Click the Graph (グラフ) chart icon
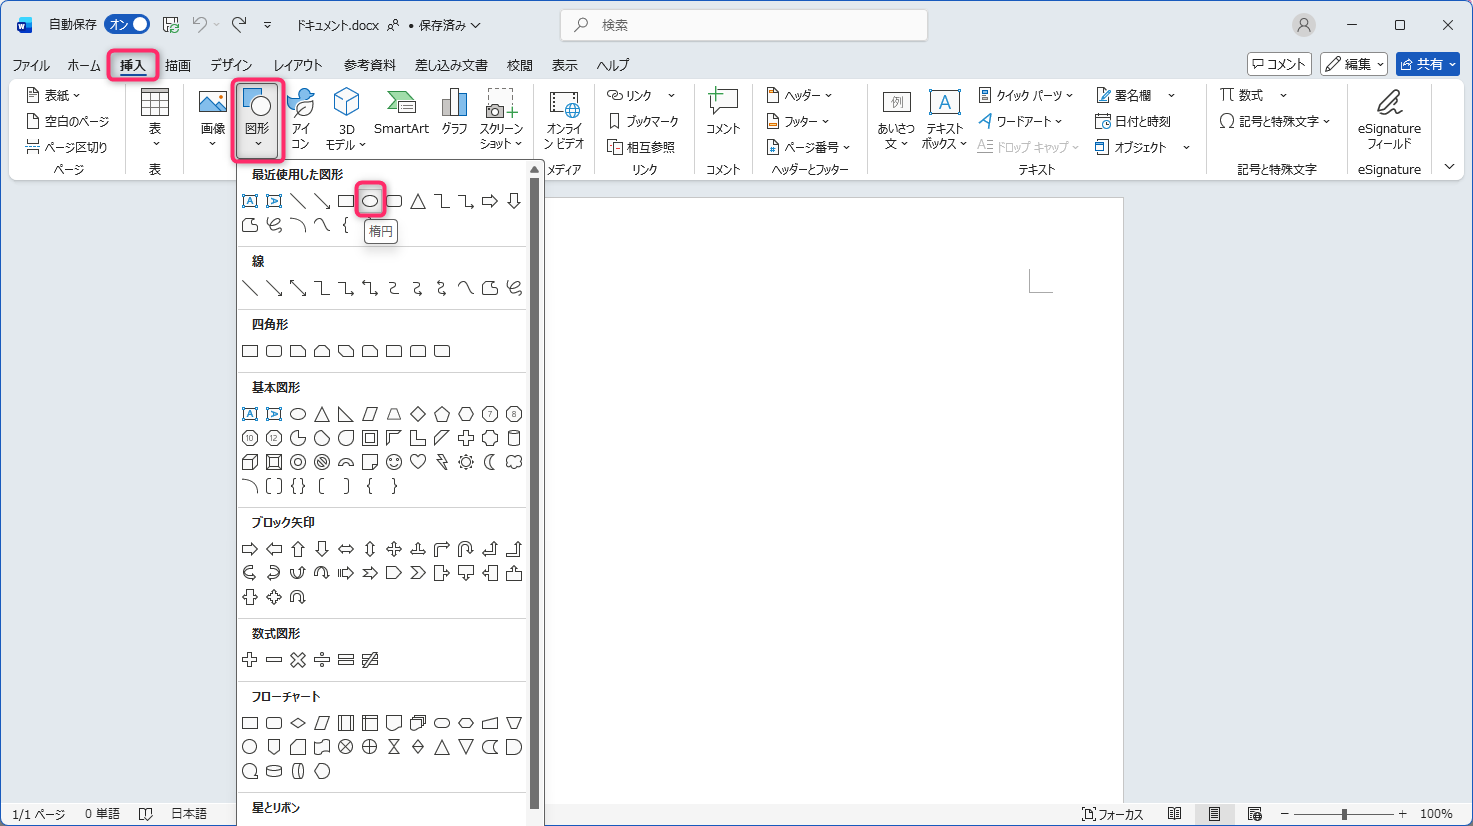The width and height of the screenshot is (1473, 826). tap(454, 112)
